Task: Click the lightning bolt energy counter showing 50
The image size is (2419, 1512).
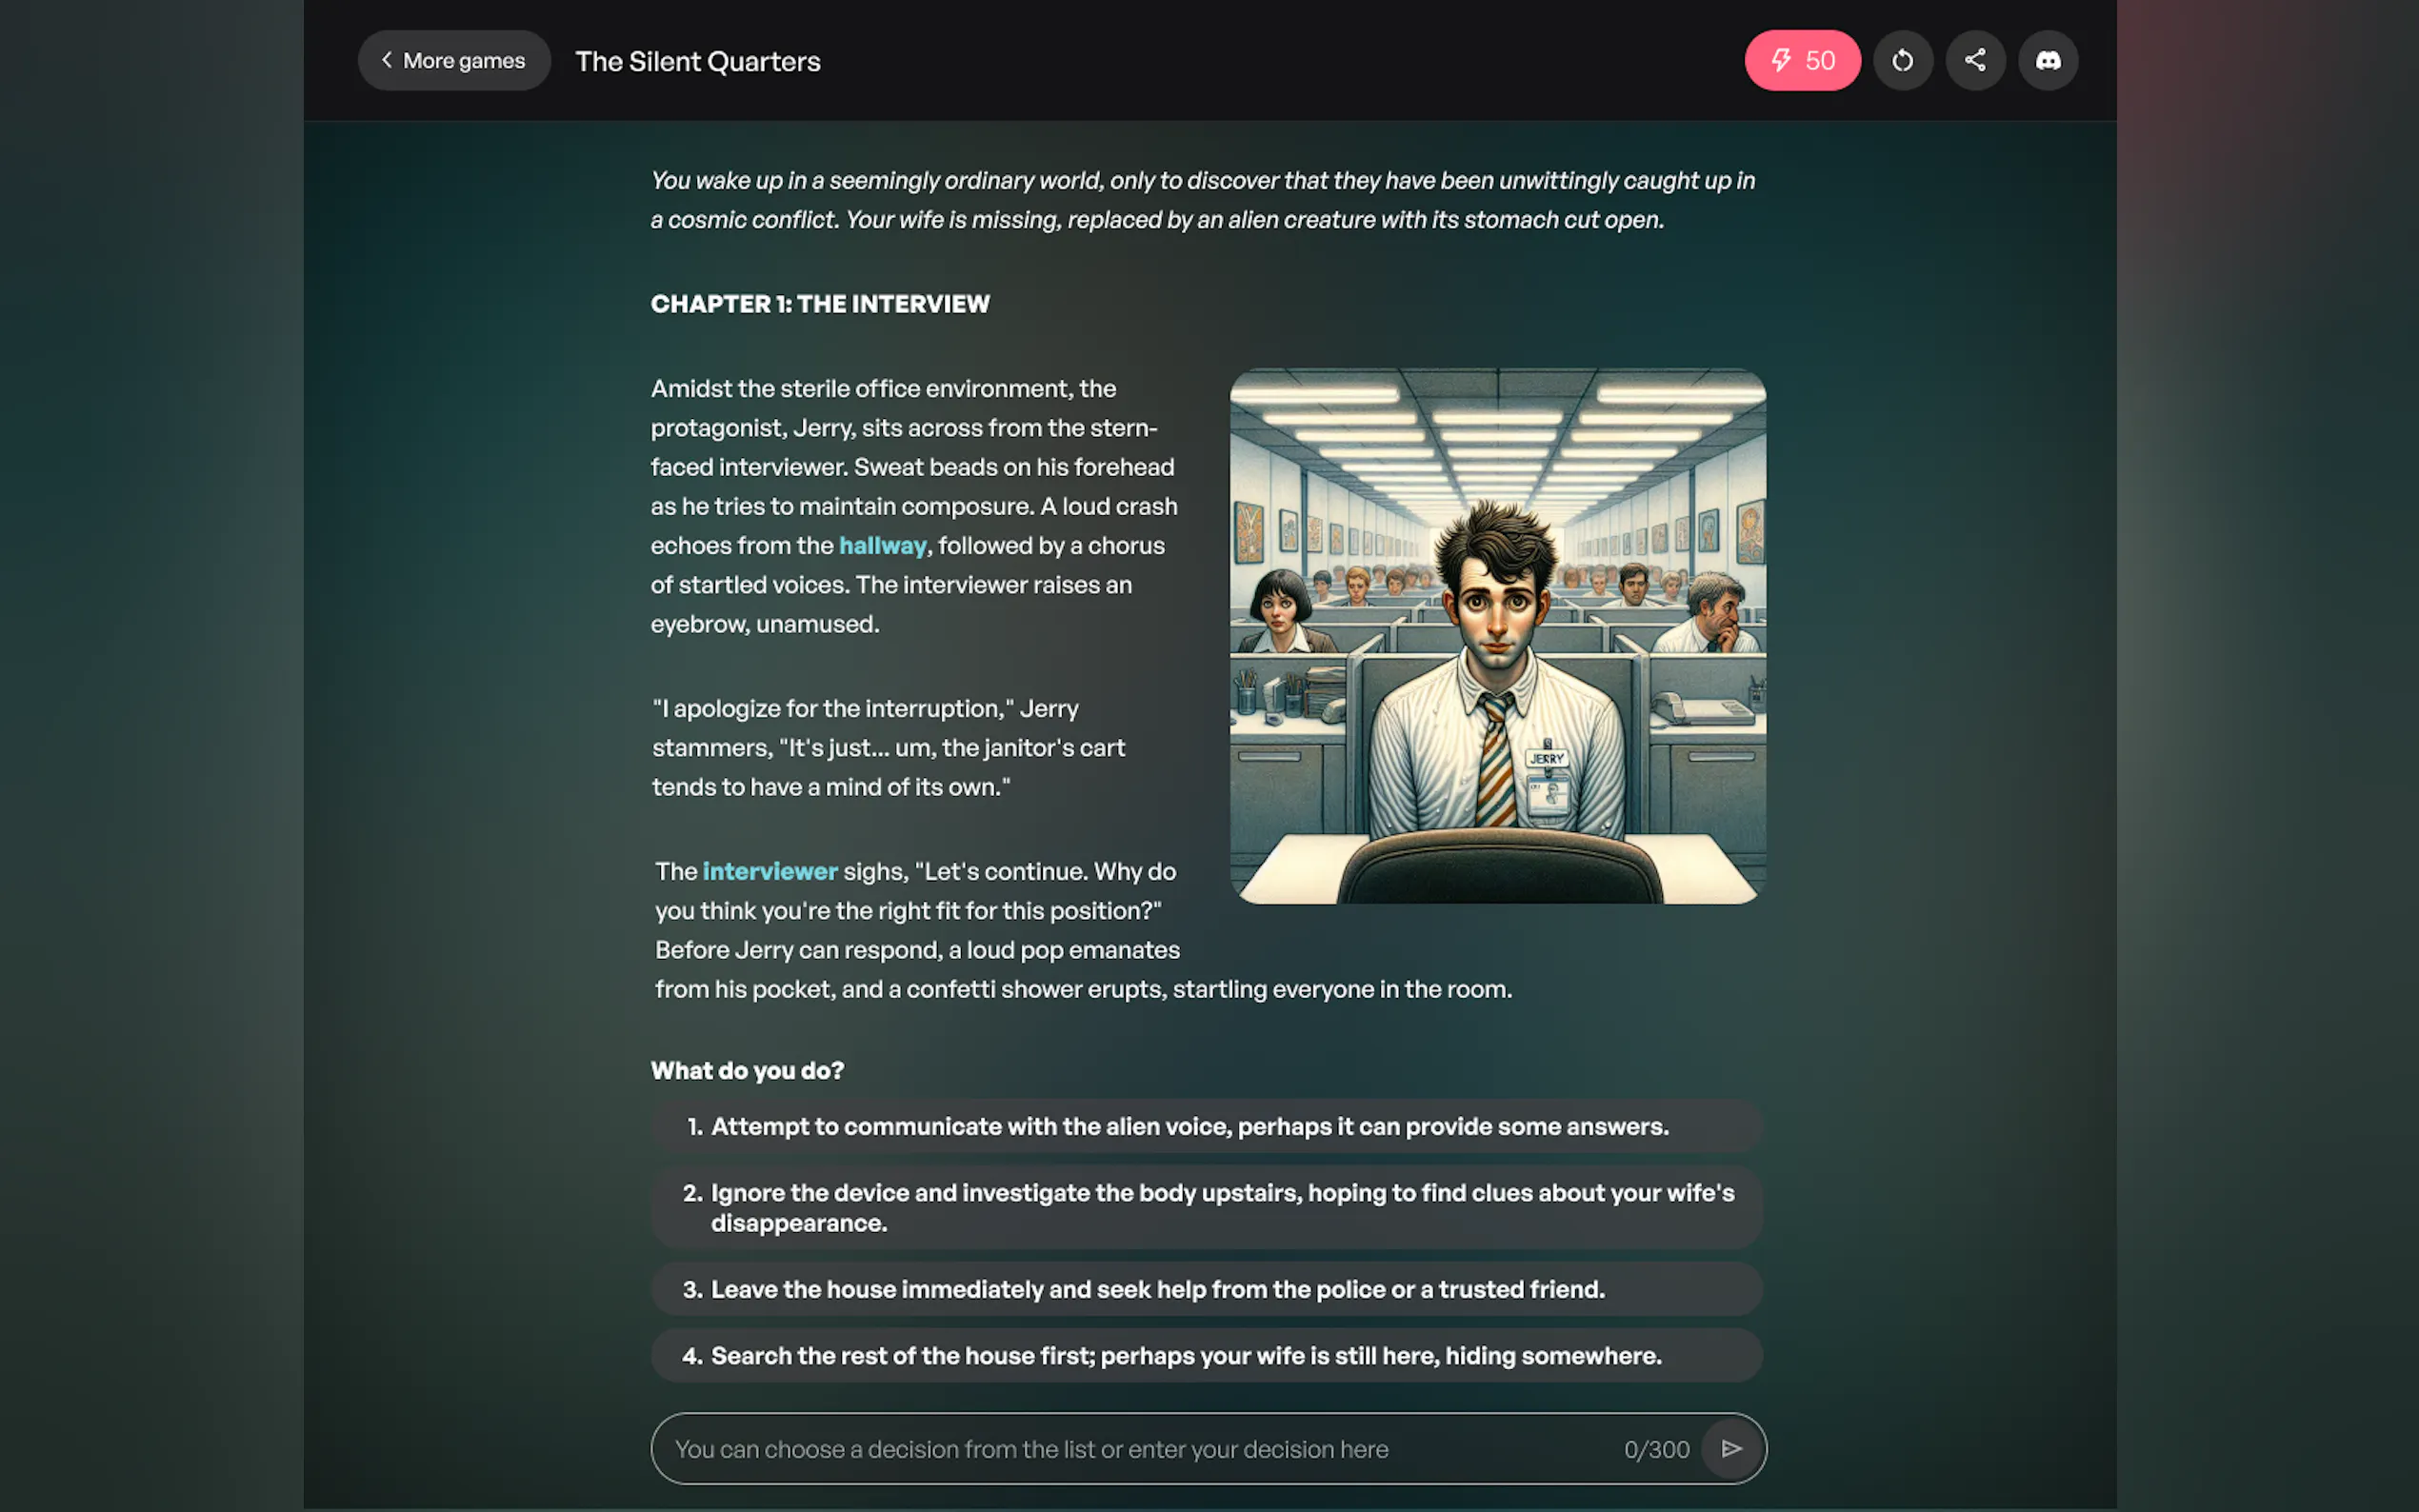Action: [x=1802, y=61]
